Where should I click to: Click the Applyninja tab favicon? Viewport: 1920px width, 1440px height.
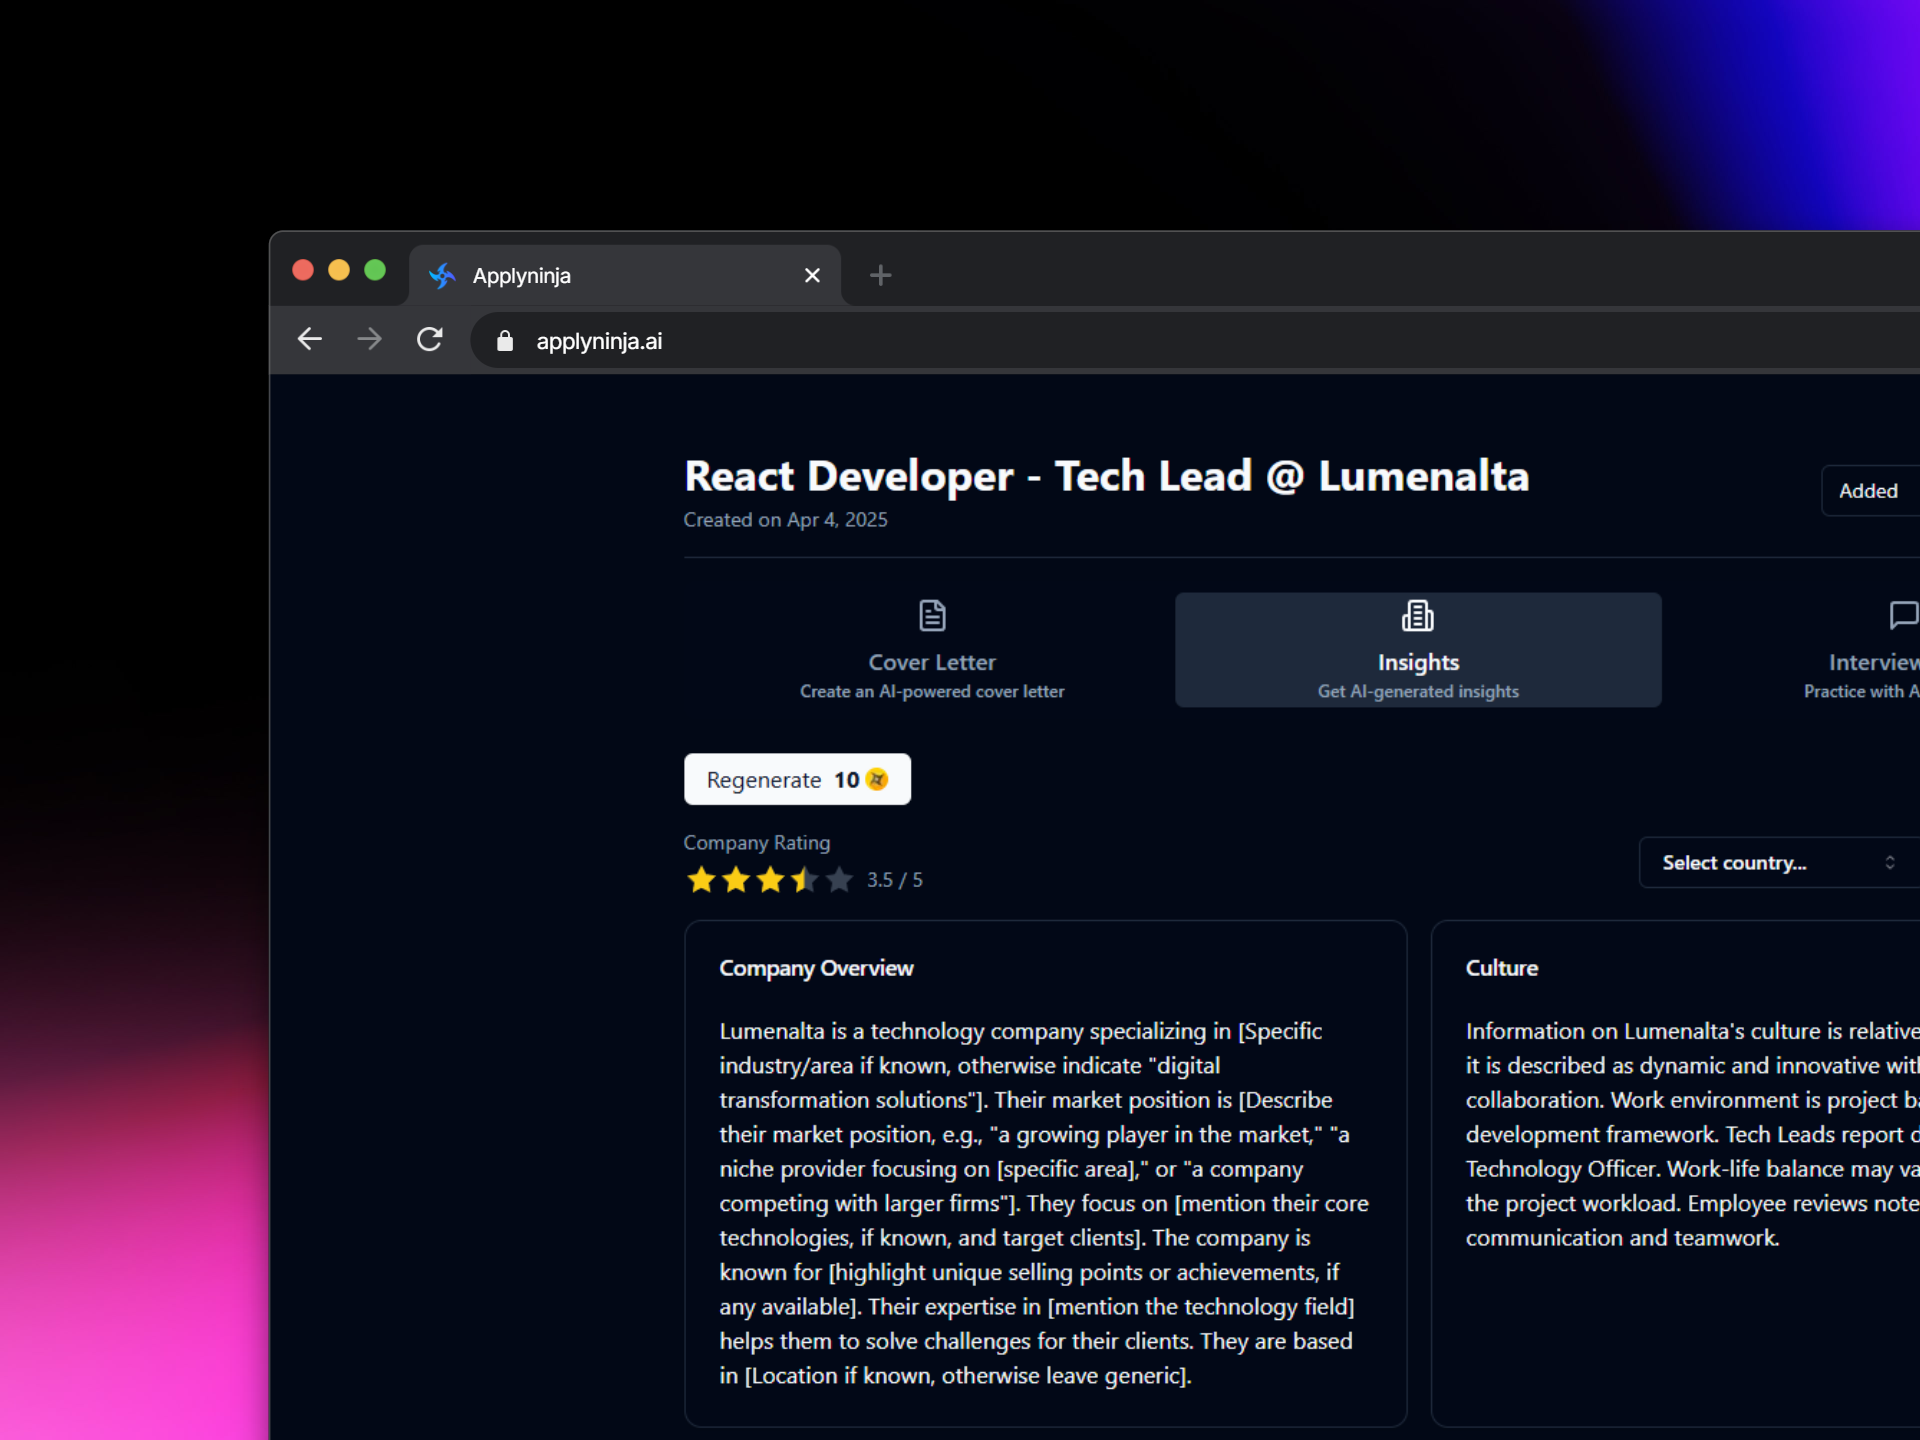coord(442,275)
